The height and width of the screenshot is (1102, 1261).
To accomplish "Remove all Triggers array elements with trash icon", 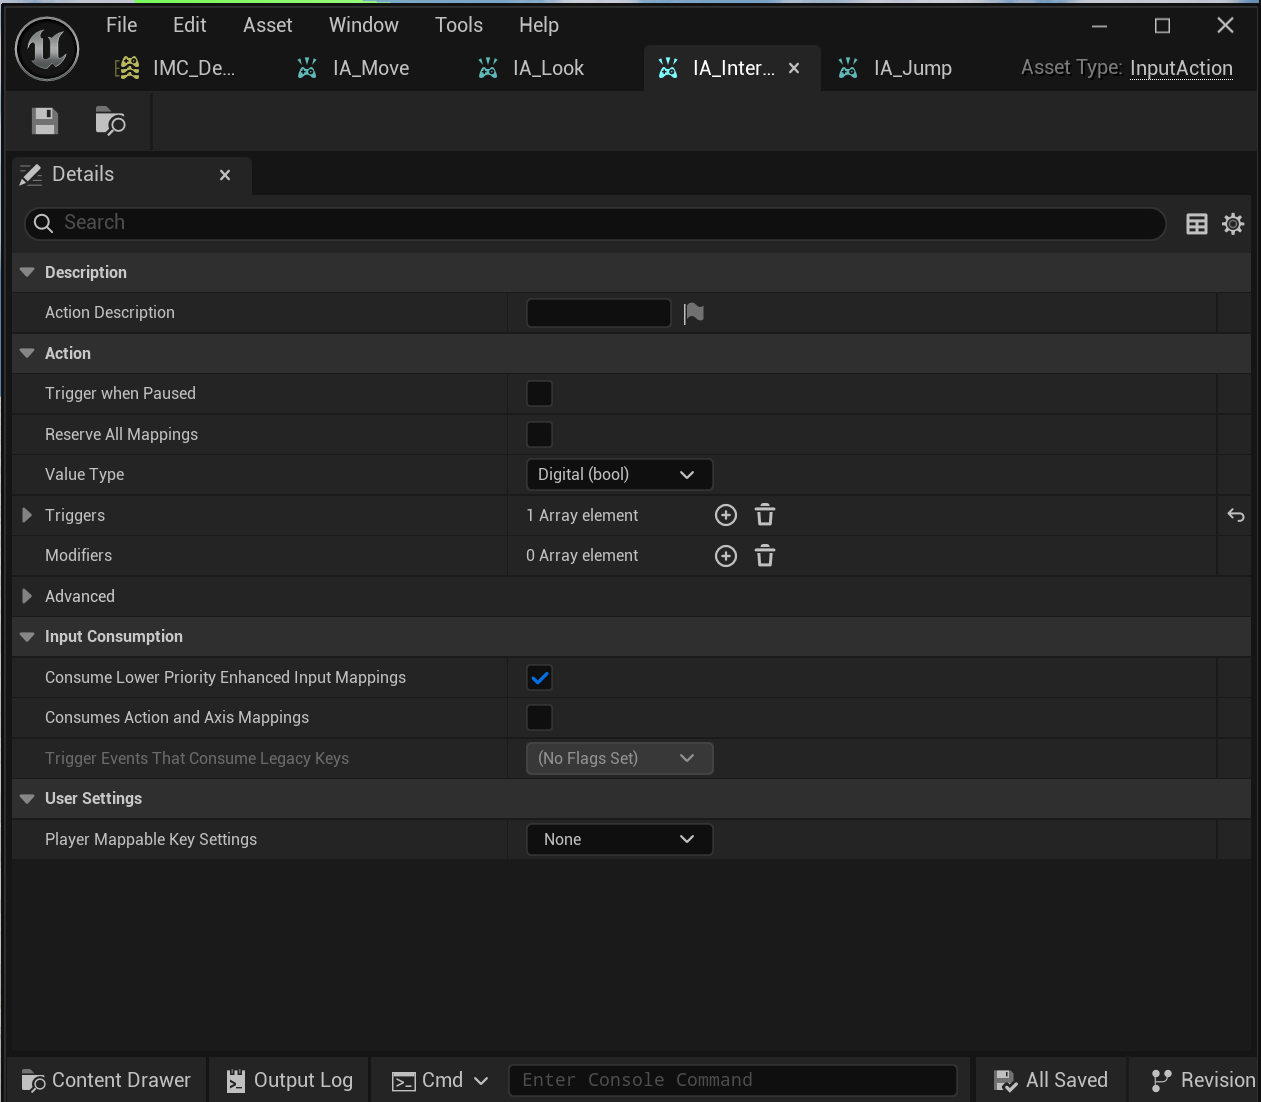I will (765, 515).
